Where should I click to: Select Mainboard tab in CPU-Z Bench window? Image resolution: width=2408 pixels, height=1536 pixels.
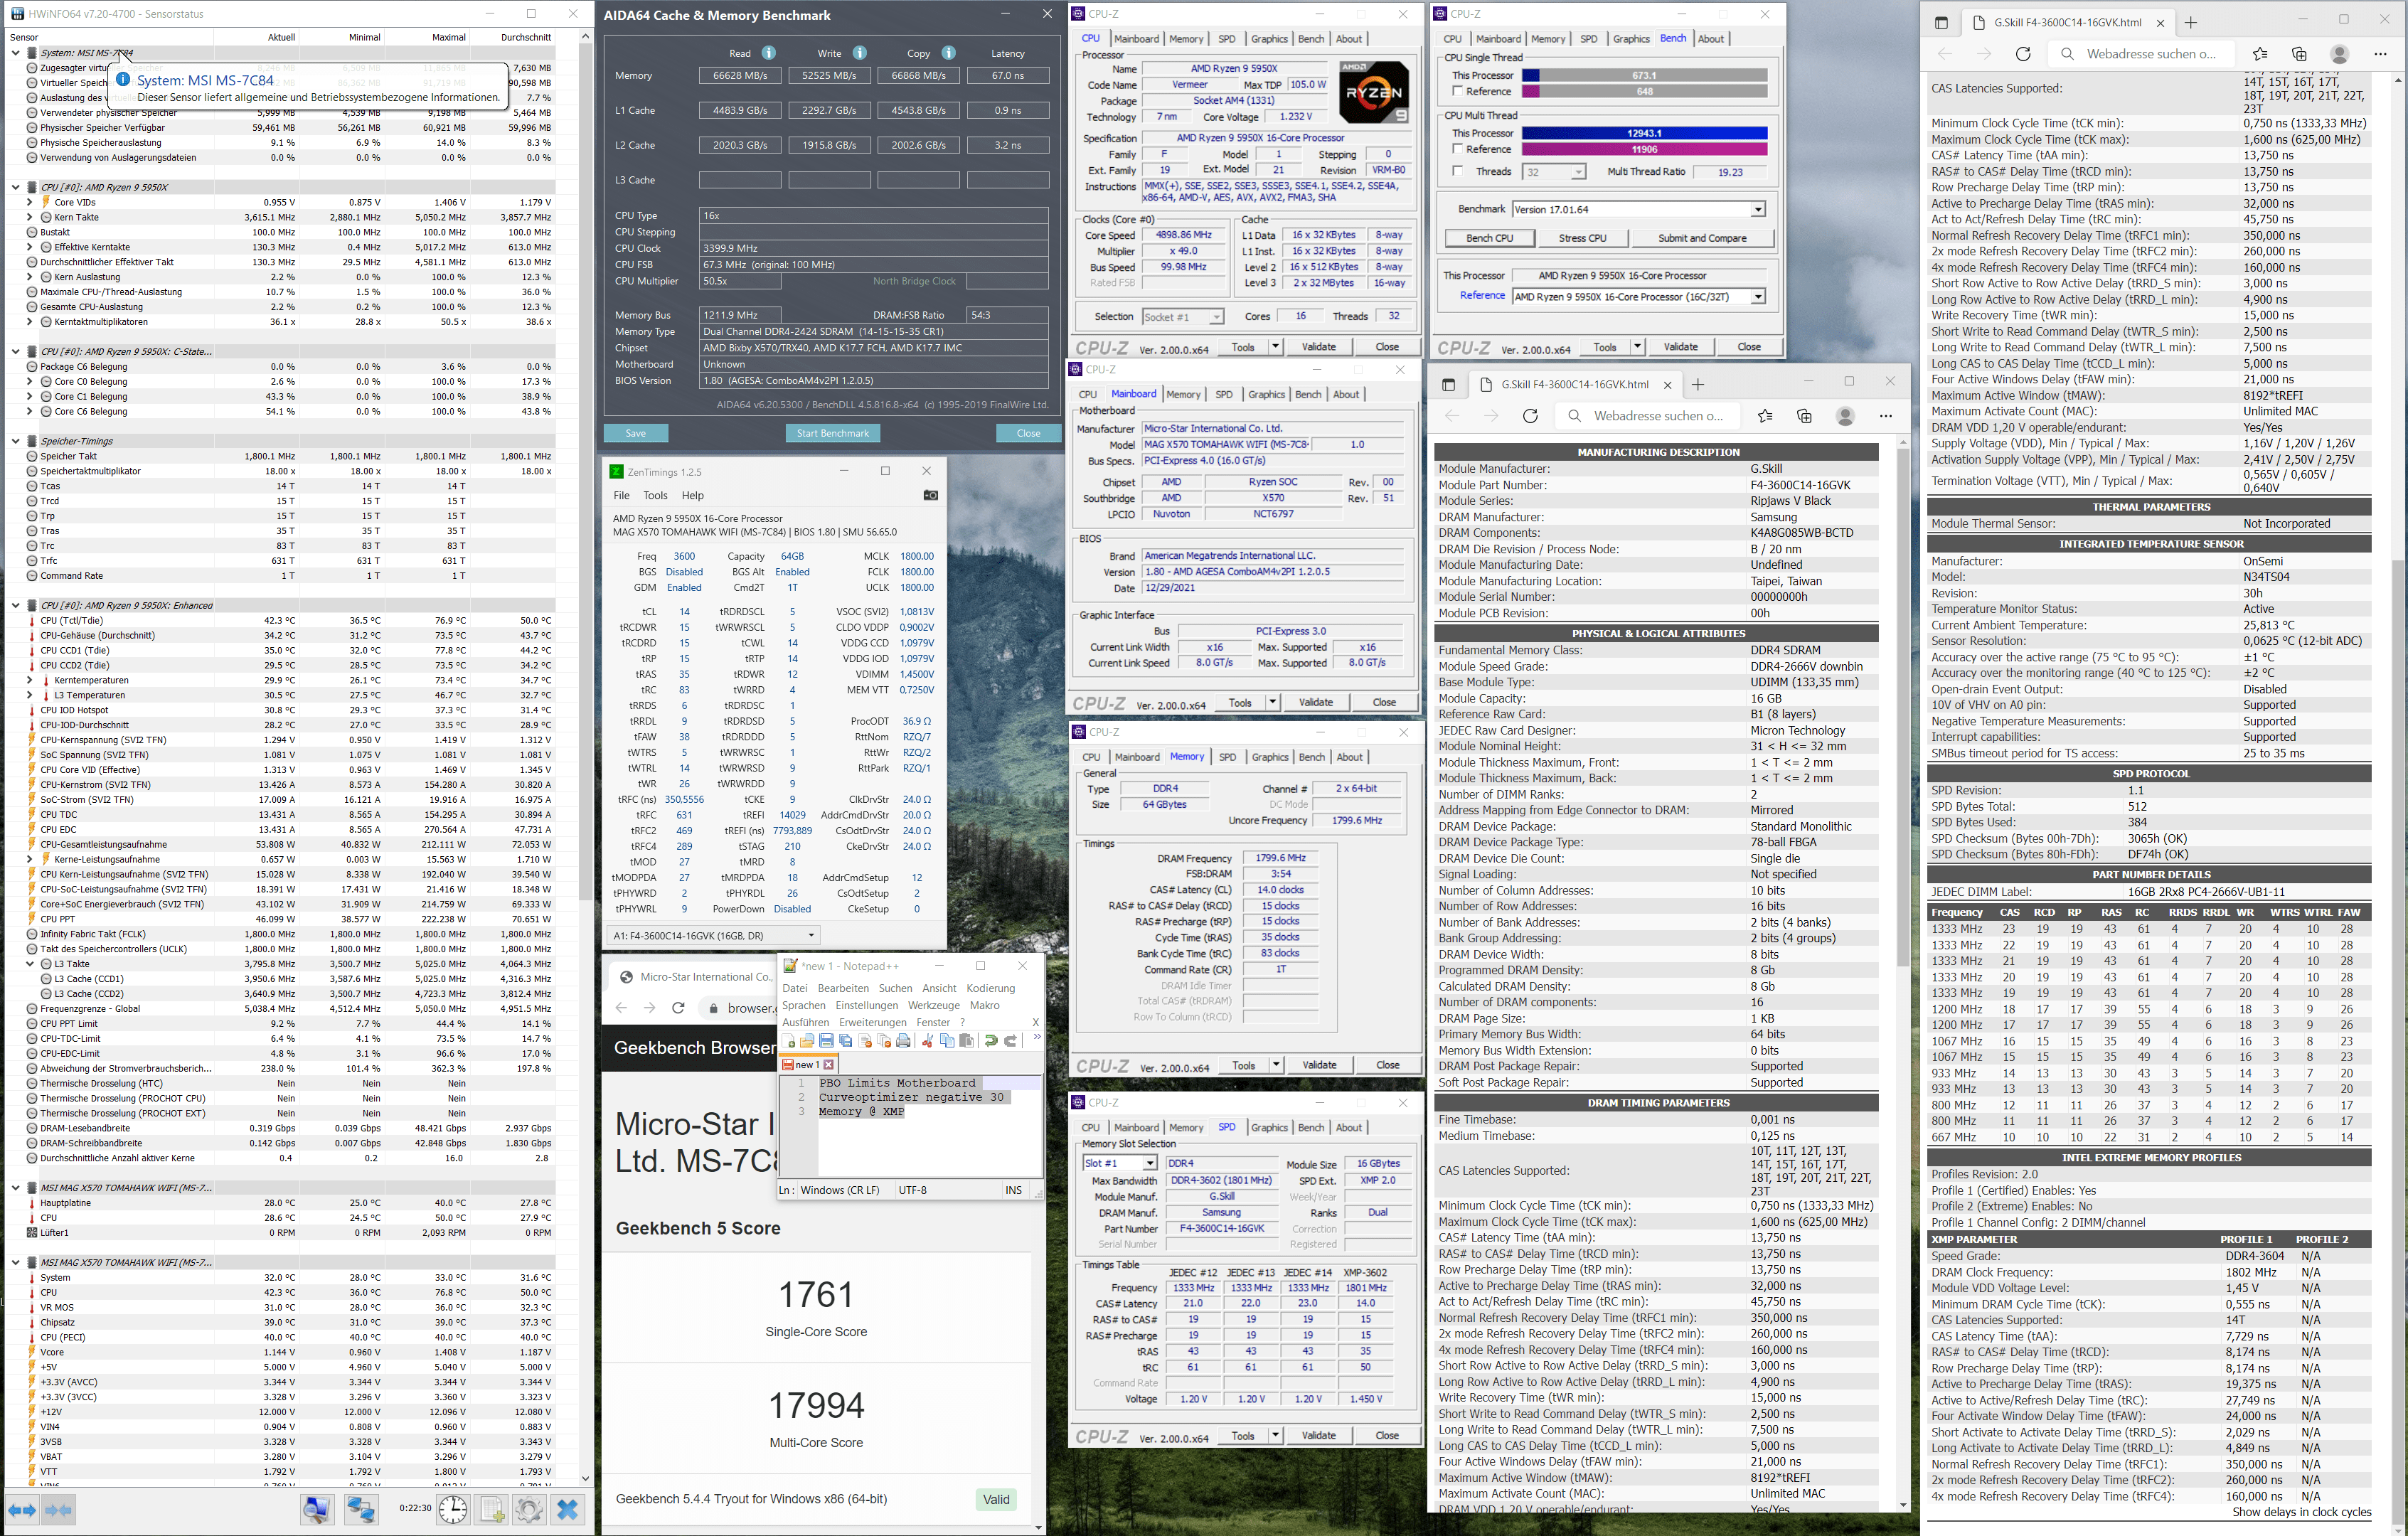(x=1498, y=39)
